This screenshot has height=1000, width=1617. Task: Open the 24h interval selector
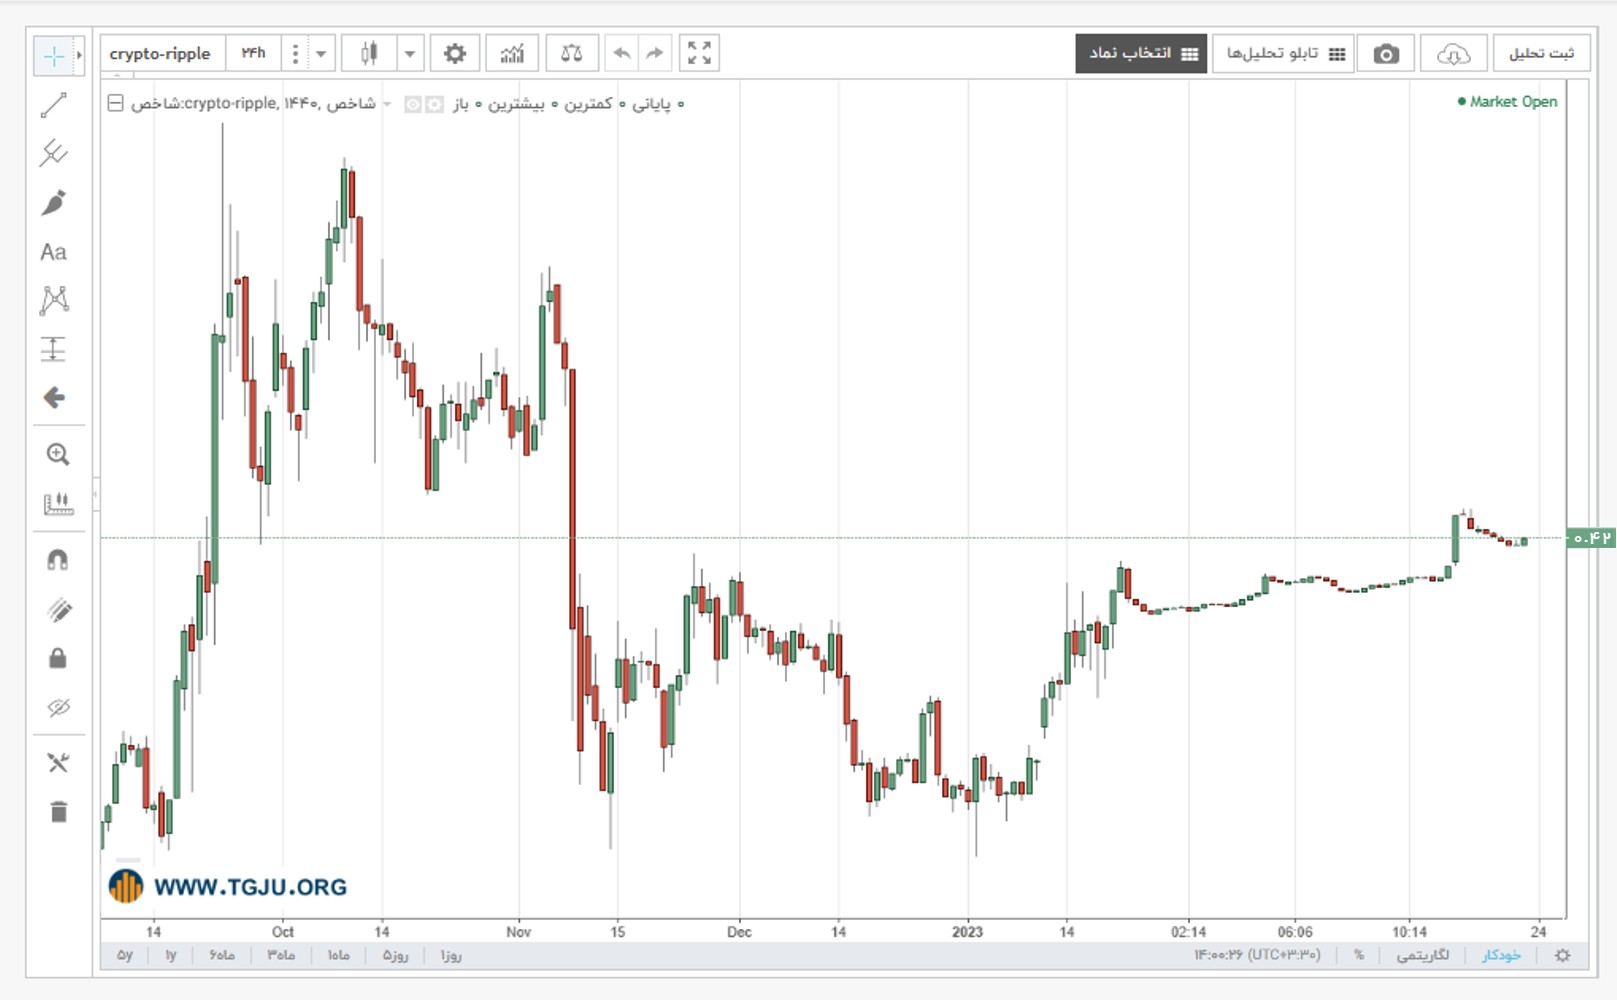(254, 53)
